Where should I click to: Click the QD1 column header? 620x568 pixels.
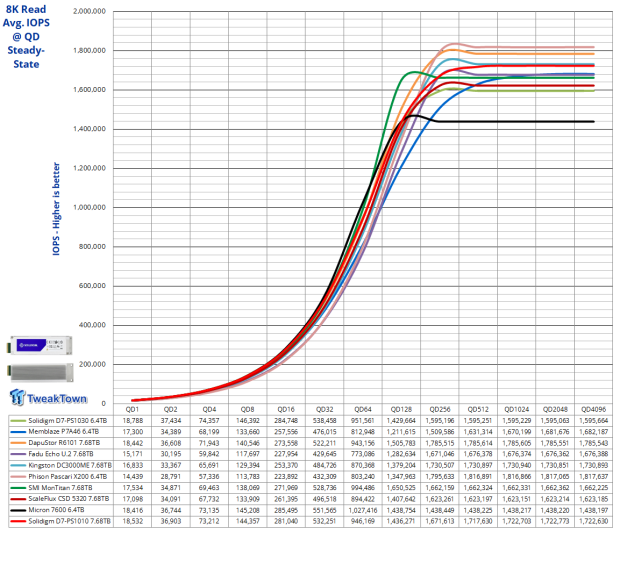point(132,409)
